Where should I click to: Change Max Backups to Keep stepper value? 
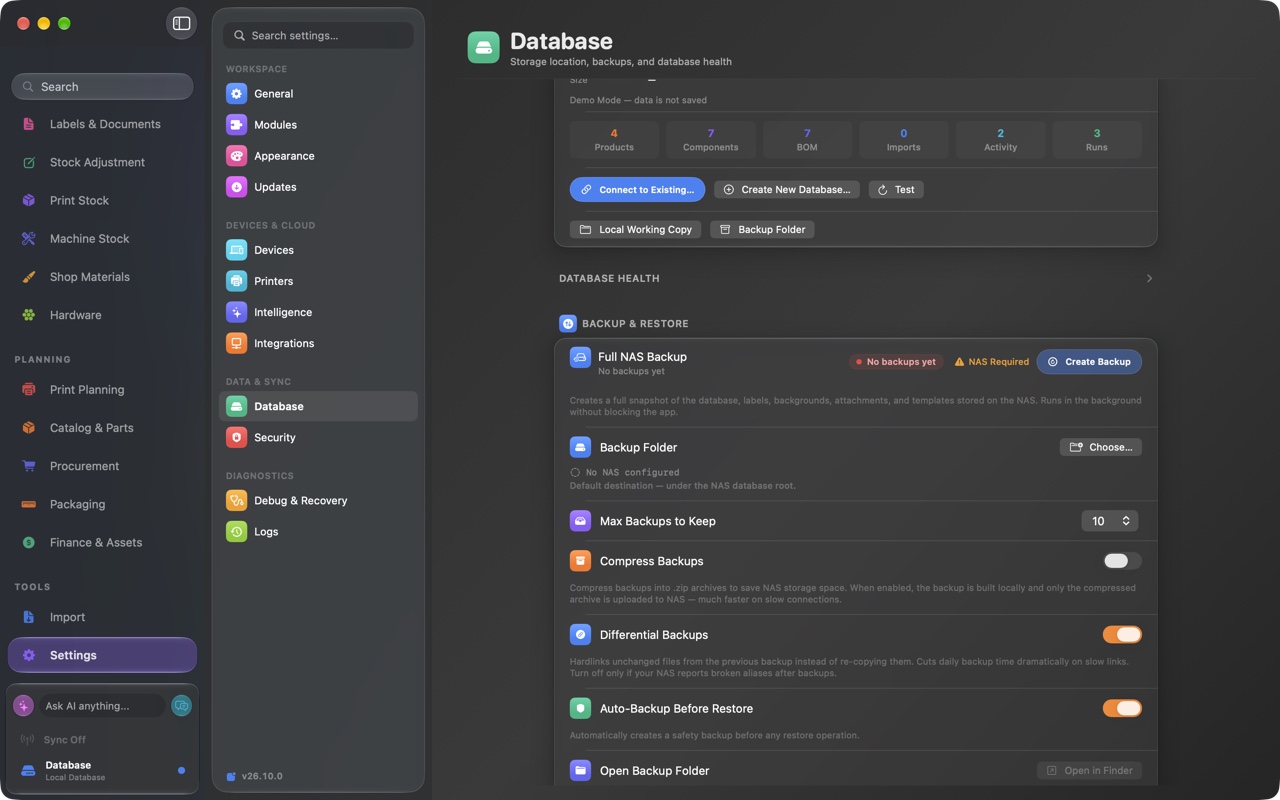(x=1110, y=521)
